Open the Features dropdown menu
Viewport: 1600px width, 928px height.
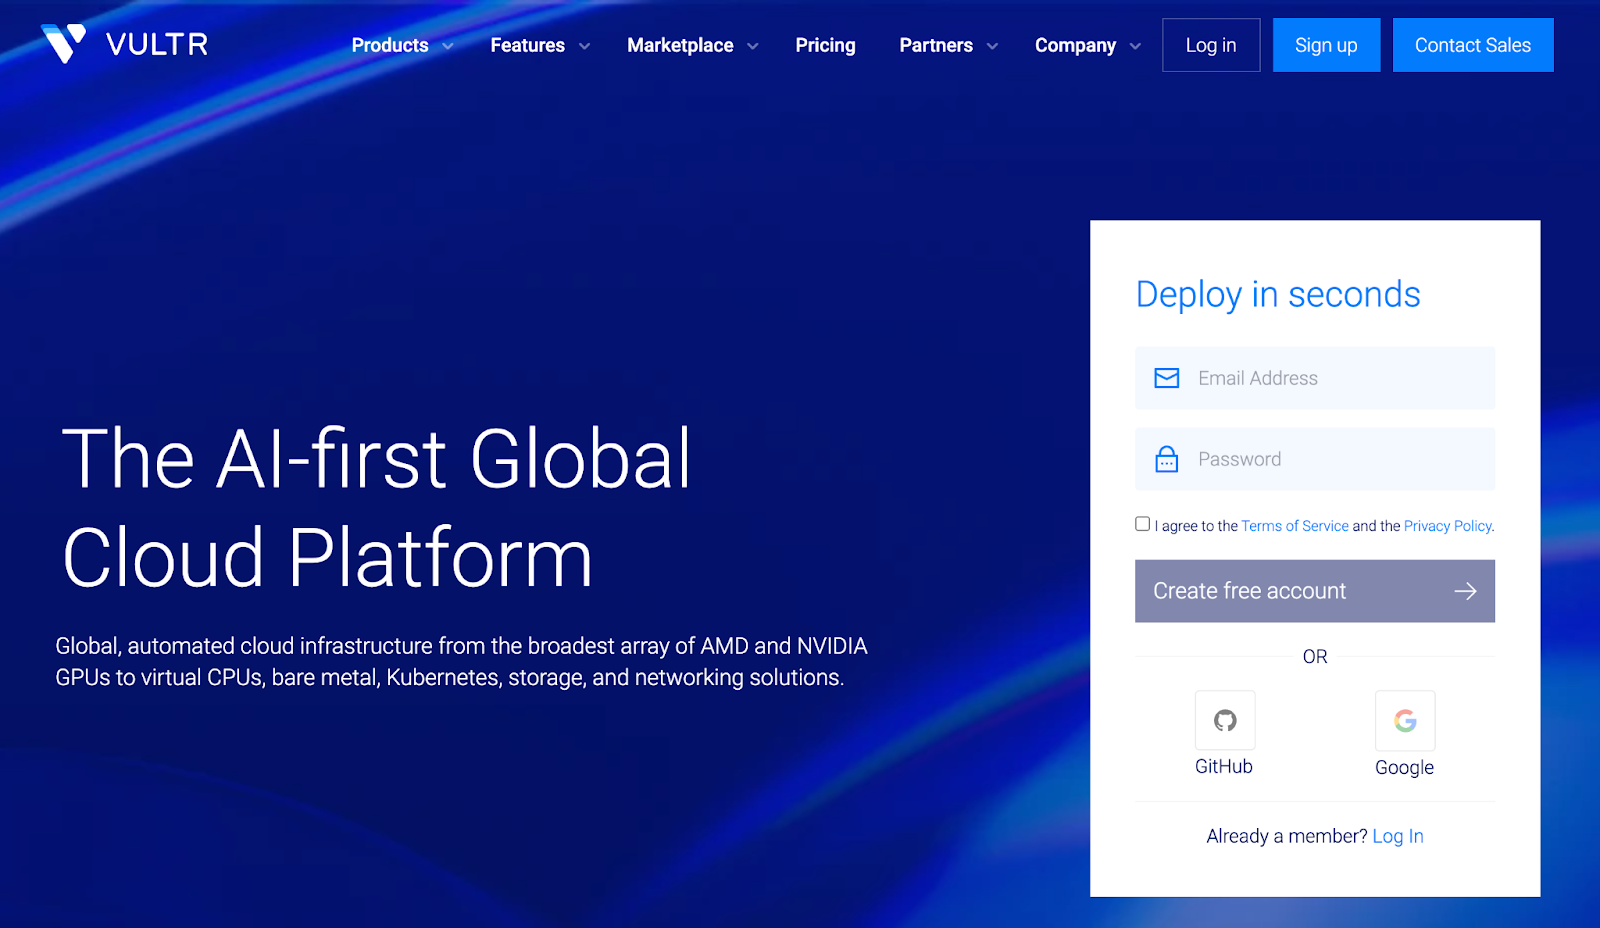click(x=527, y=45)
